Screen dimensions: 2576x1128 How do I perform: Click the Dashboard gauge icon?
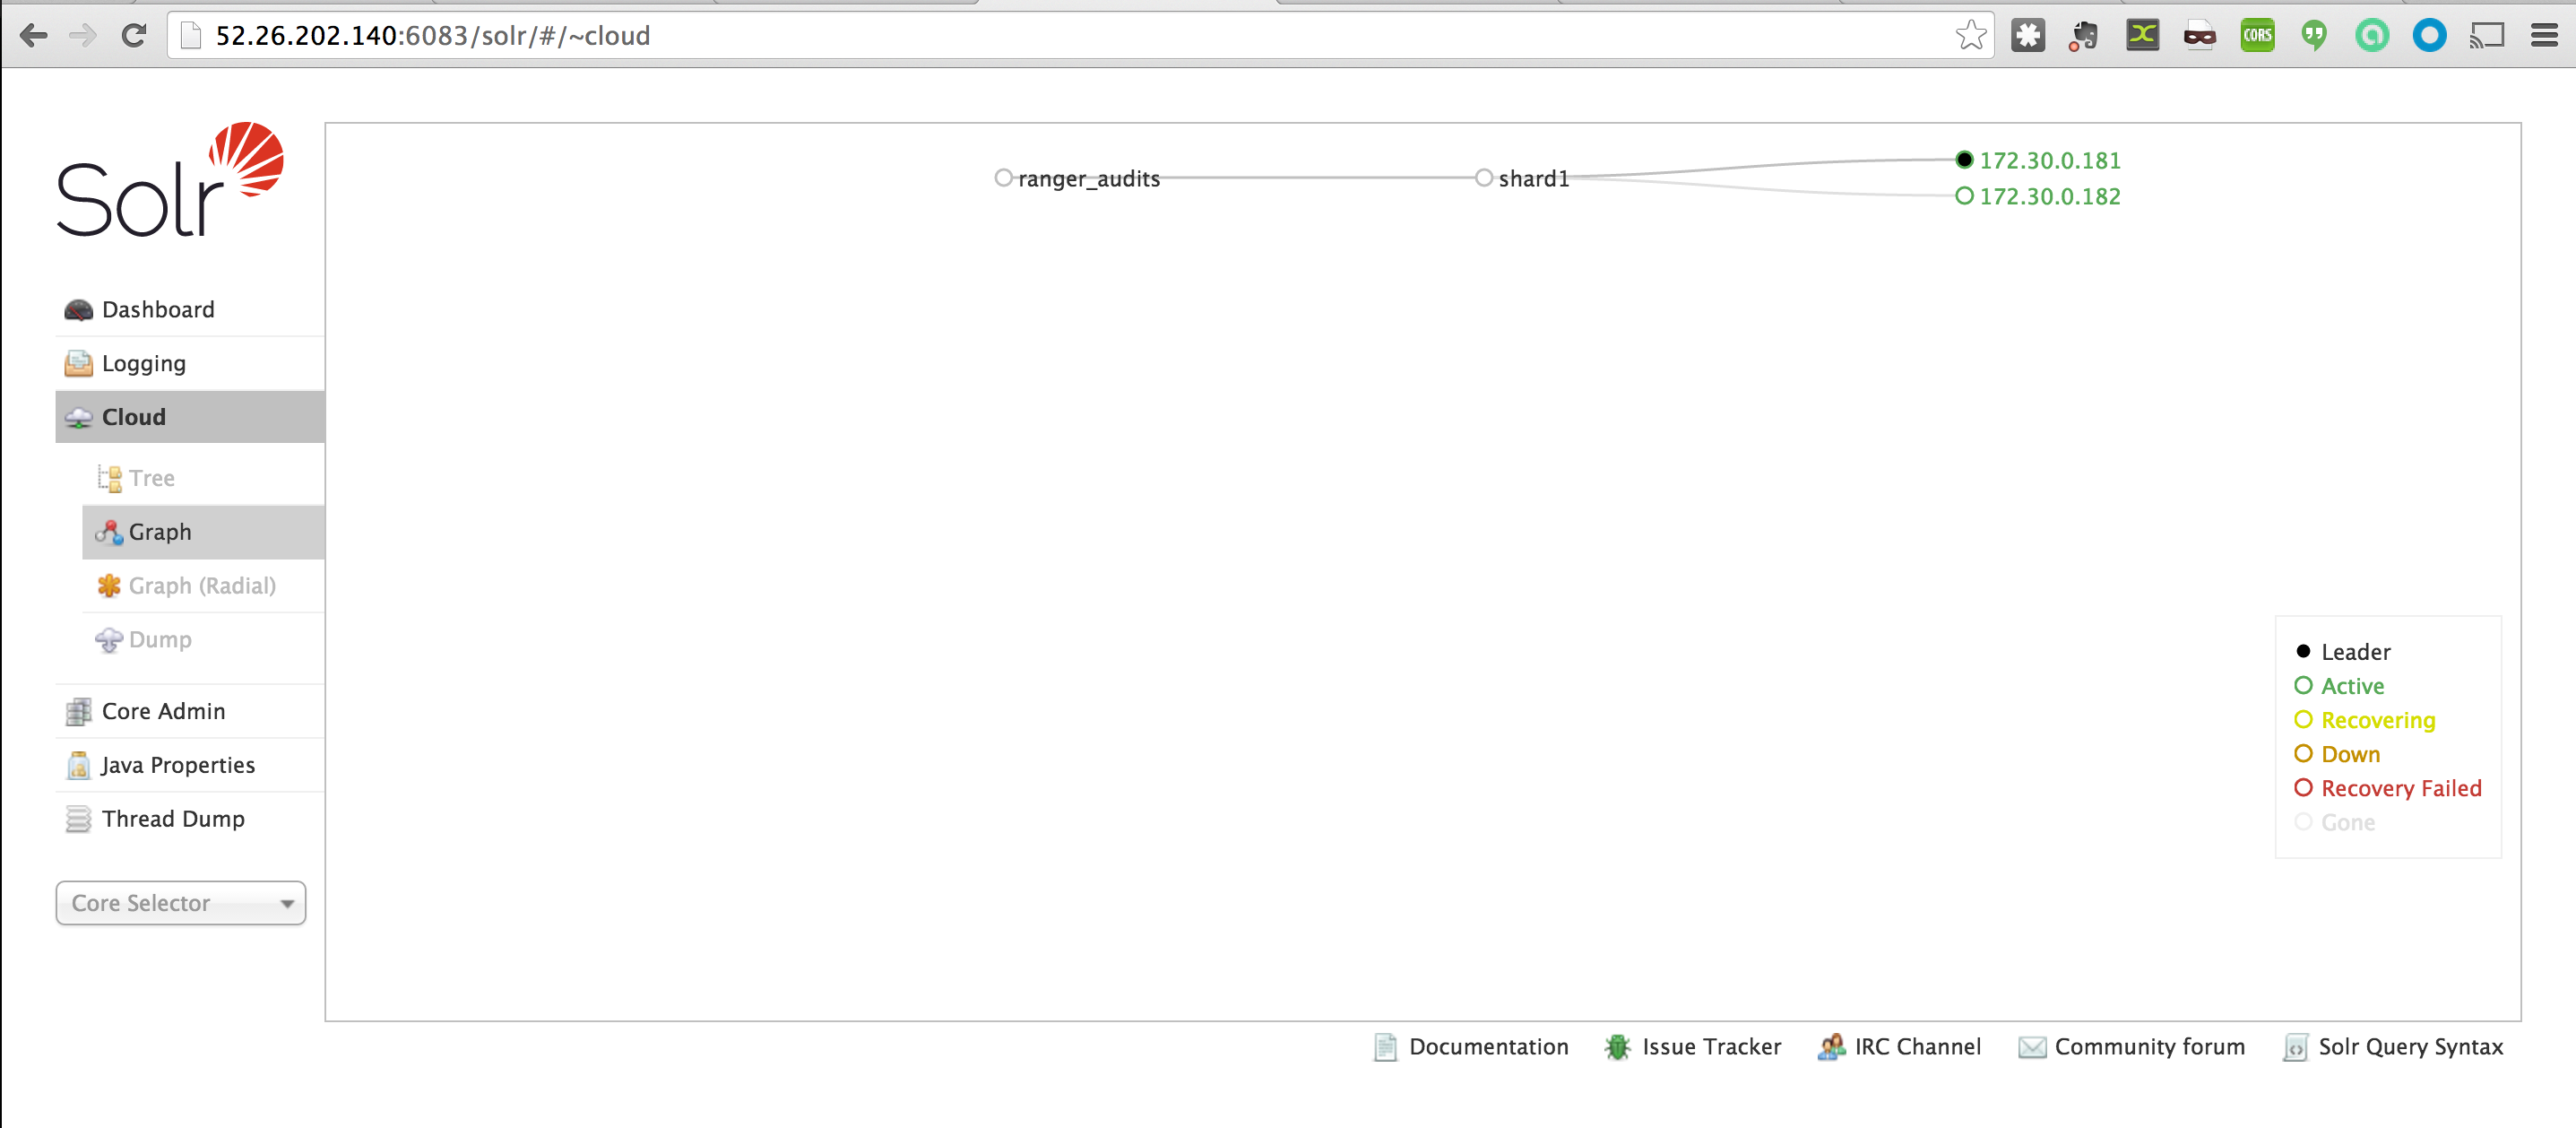coord(78,310)
